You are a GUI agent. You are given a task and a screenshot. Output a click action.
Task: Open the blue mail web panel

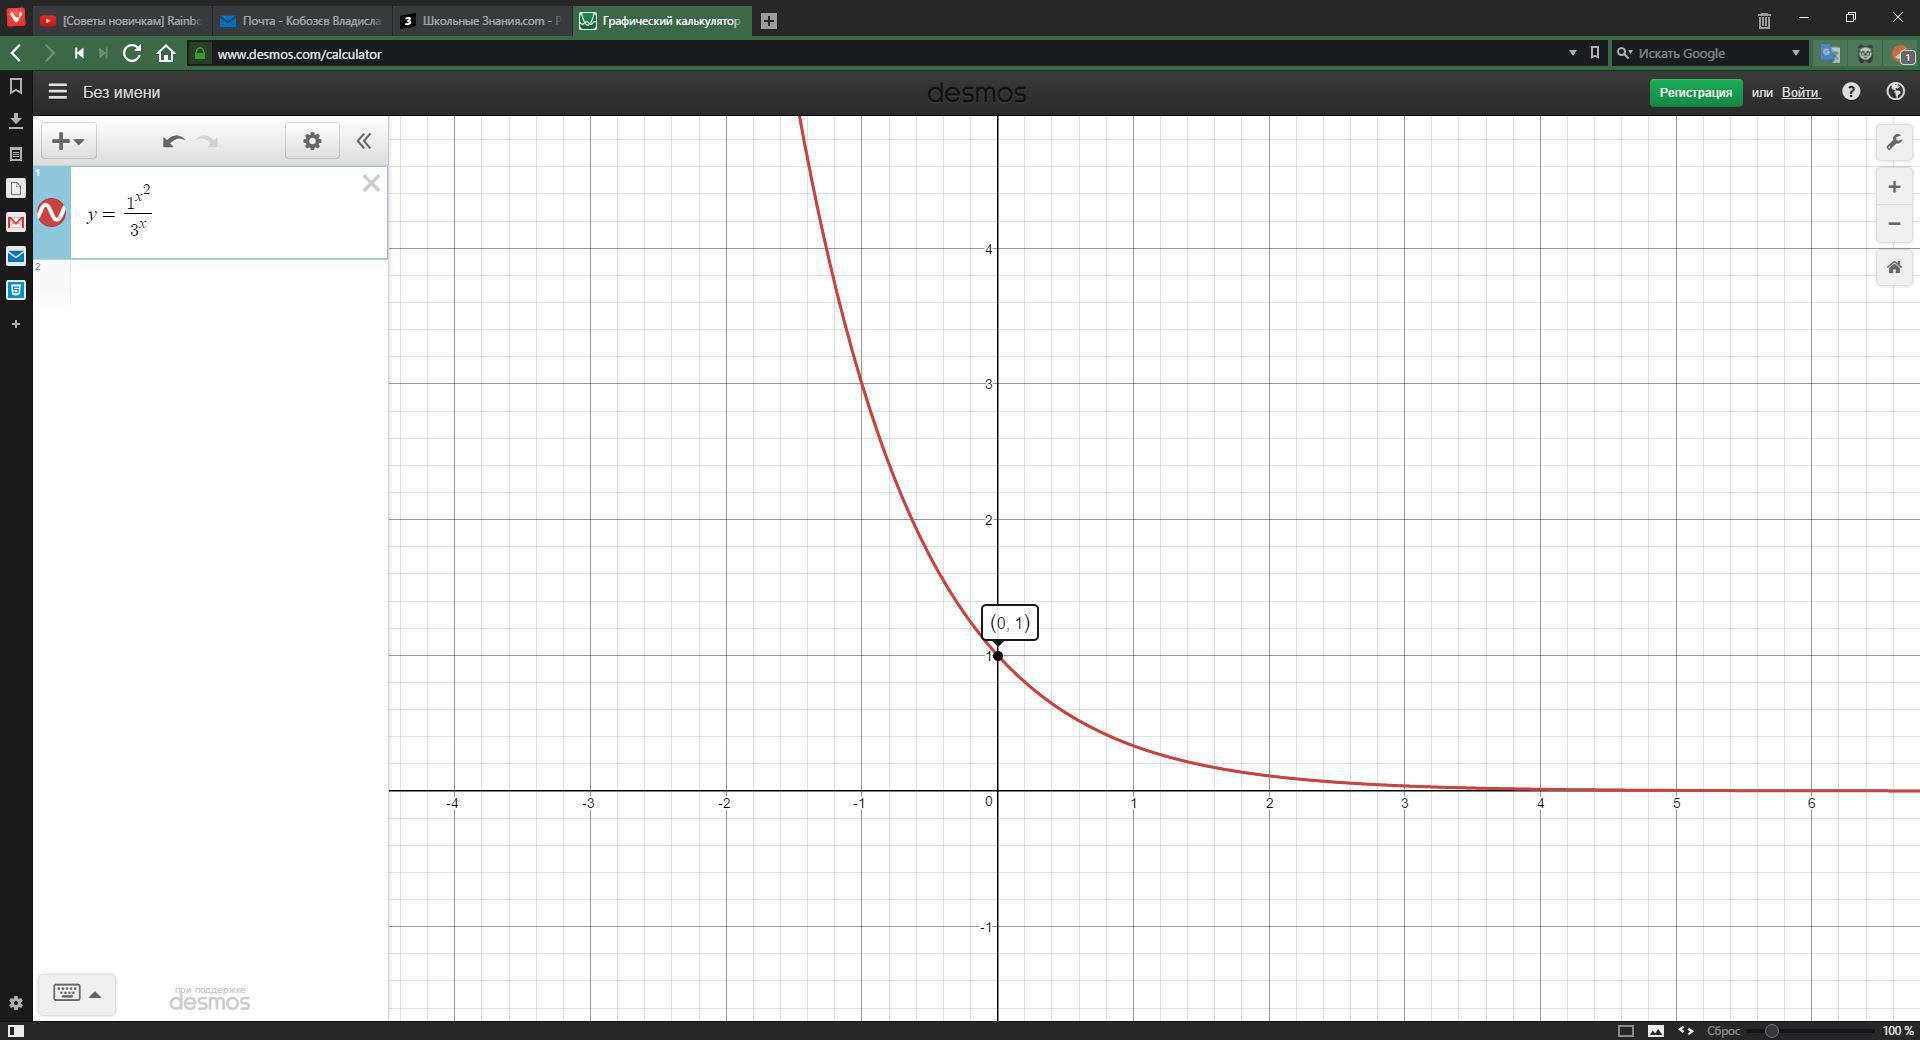[x=16, y=256]
